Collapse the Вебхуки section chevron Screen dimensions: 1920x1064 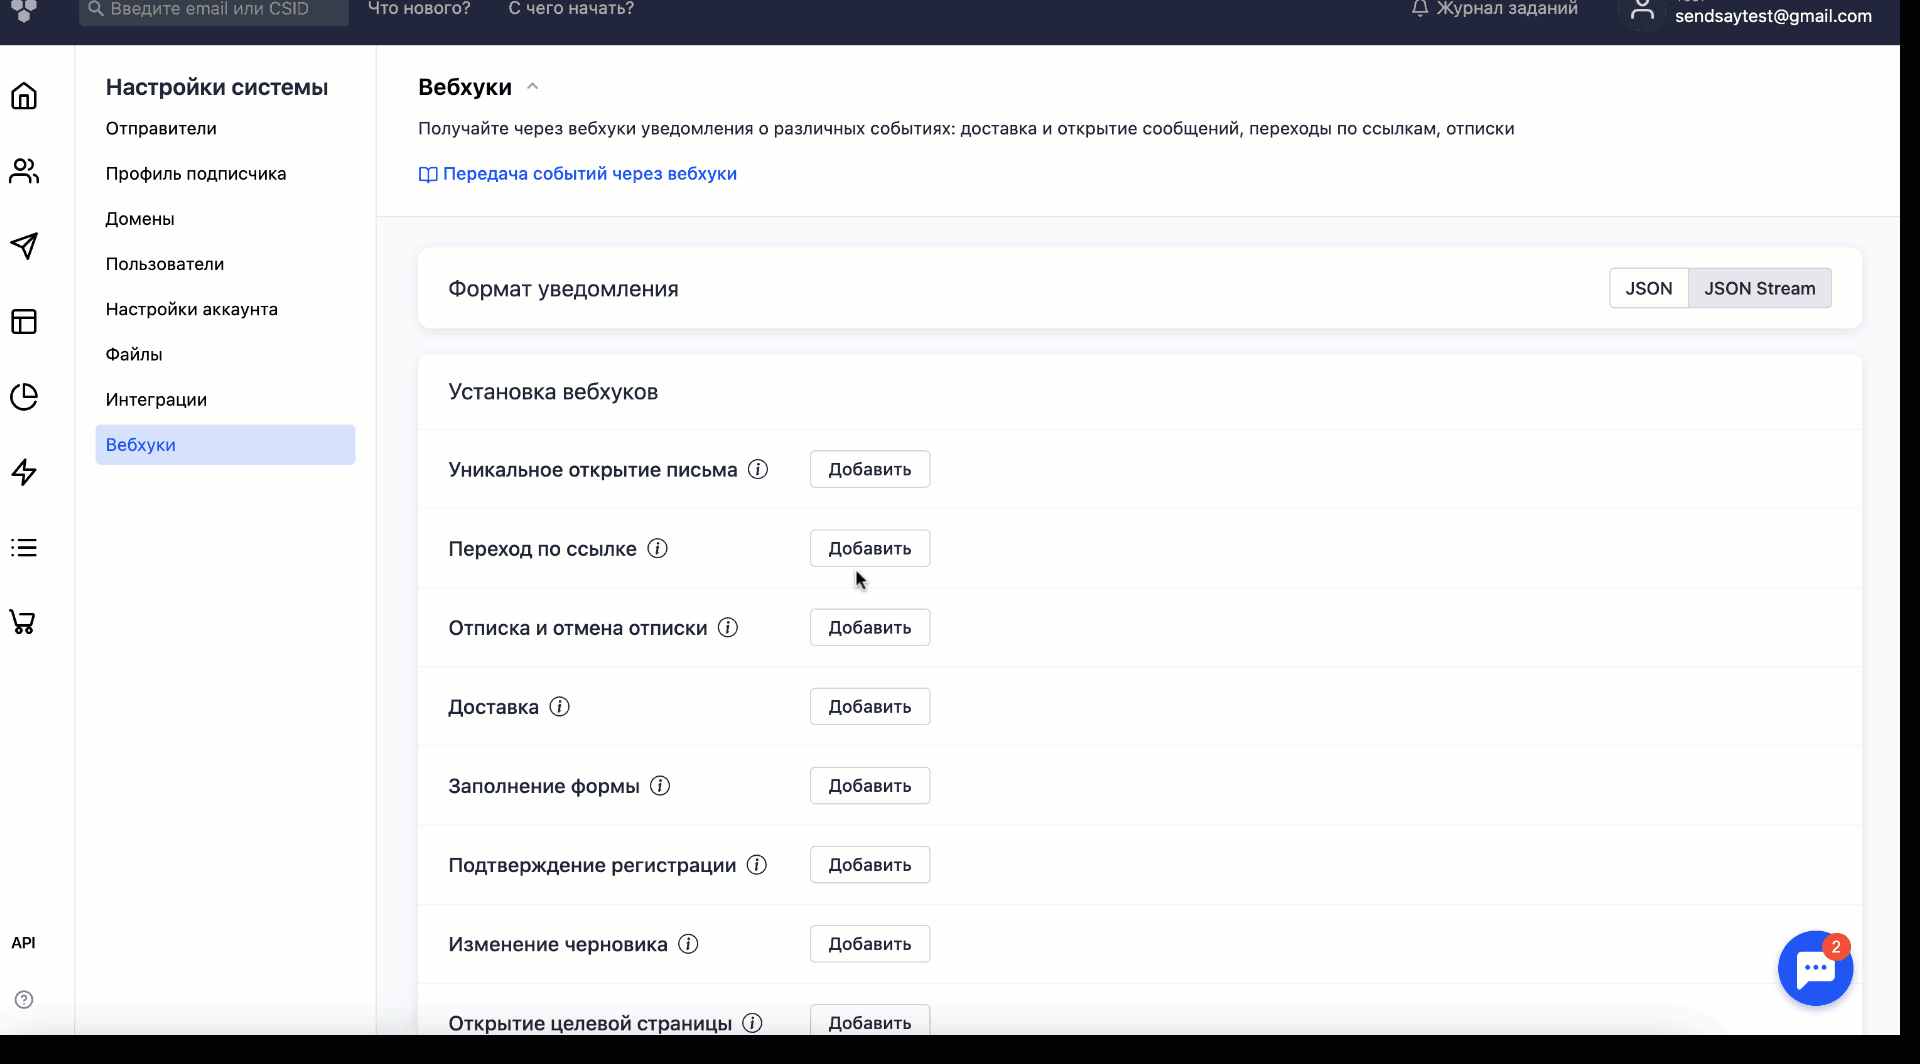pyautogui.click(x=532, y=86)
